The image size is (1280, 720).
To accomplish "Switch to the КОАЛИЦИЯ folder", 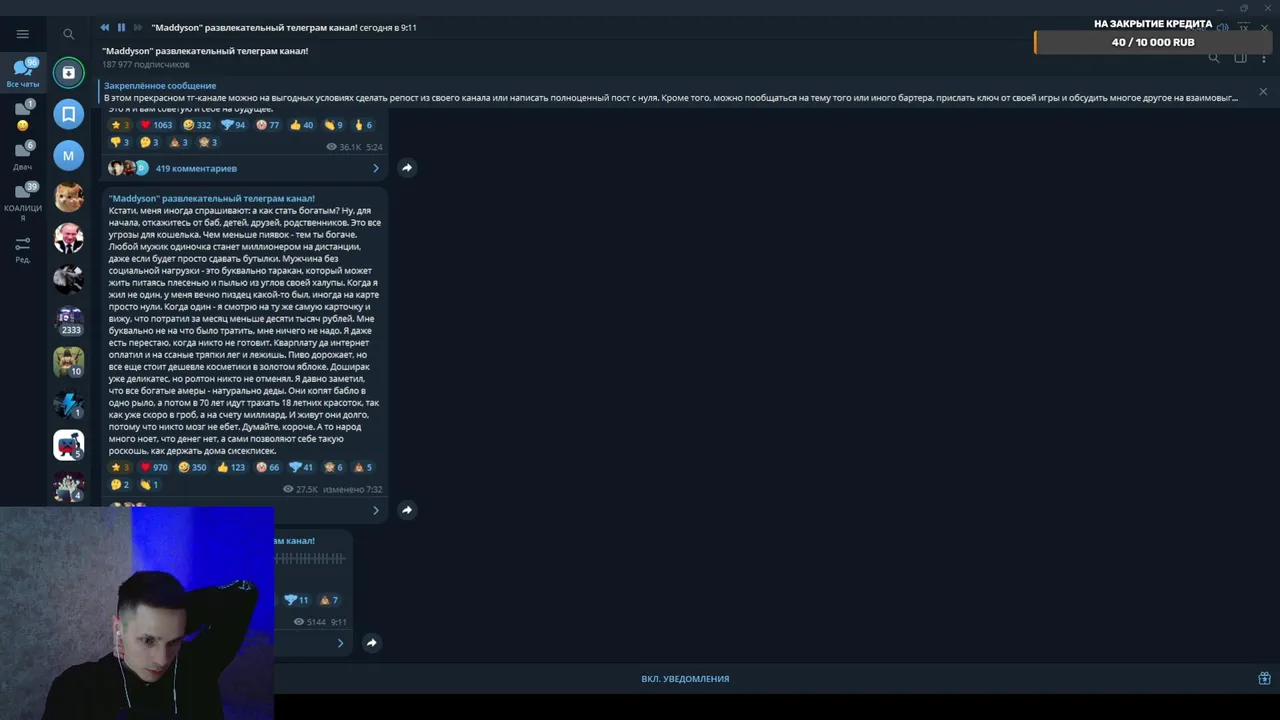I will [23, 202].
